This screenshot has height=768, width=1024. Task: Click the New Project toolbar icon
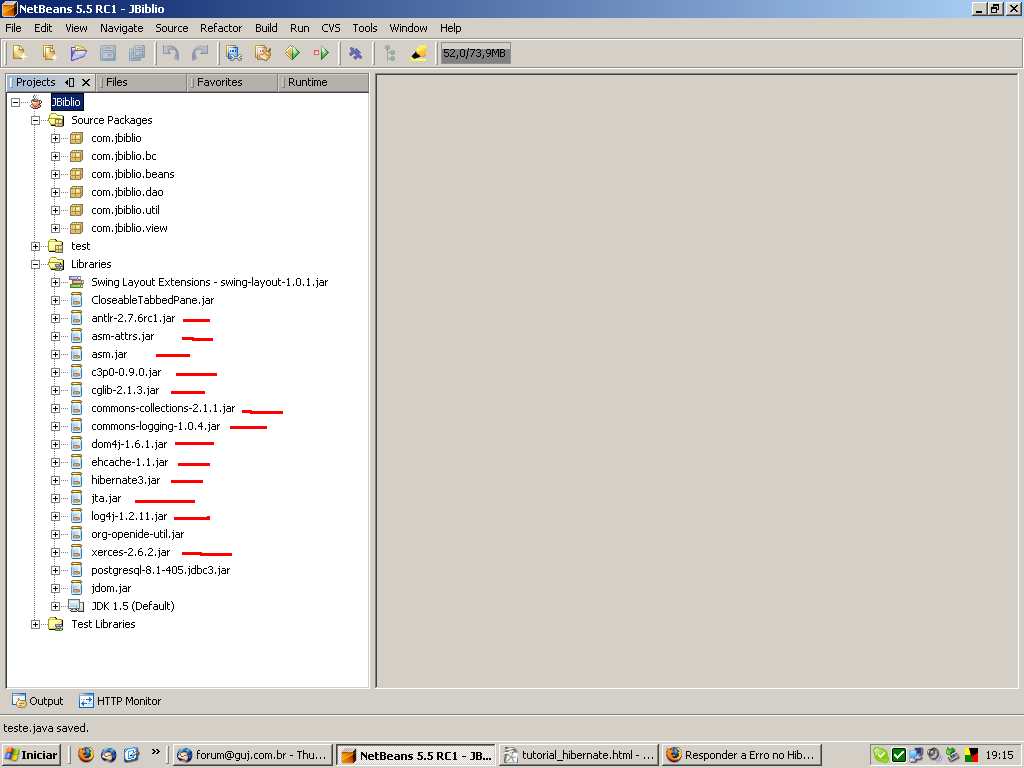(49, 53)
